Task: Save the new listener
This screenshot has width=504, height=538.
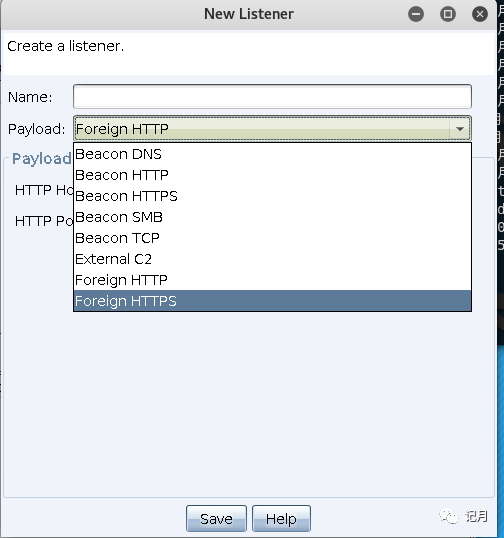Action: 216,518
